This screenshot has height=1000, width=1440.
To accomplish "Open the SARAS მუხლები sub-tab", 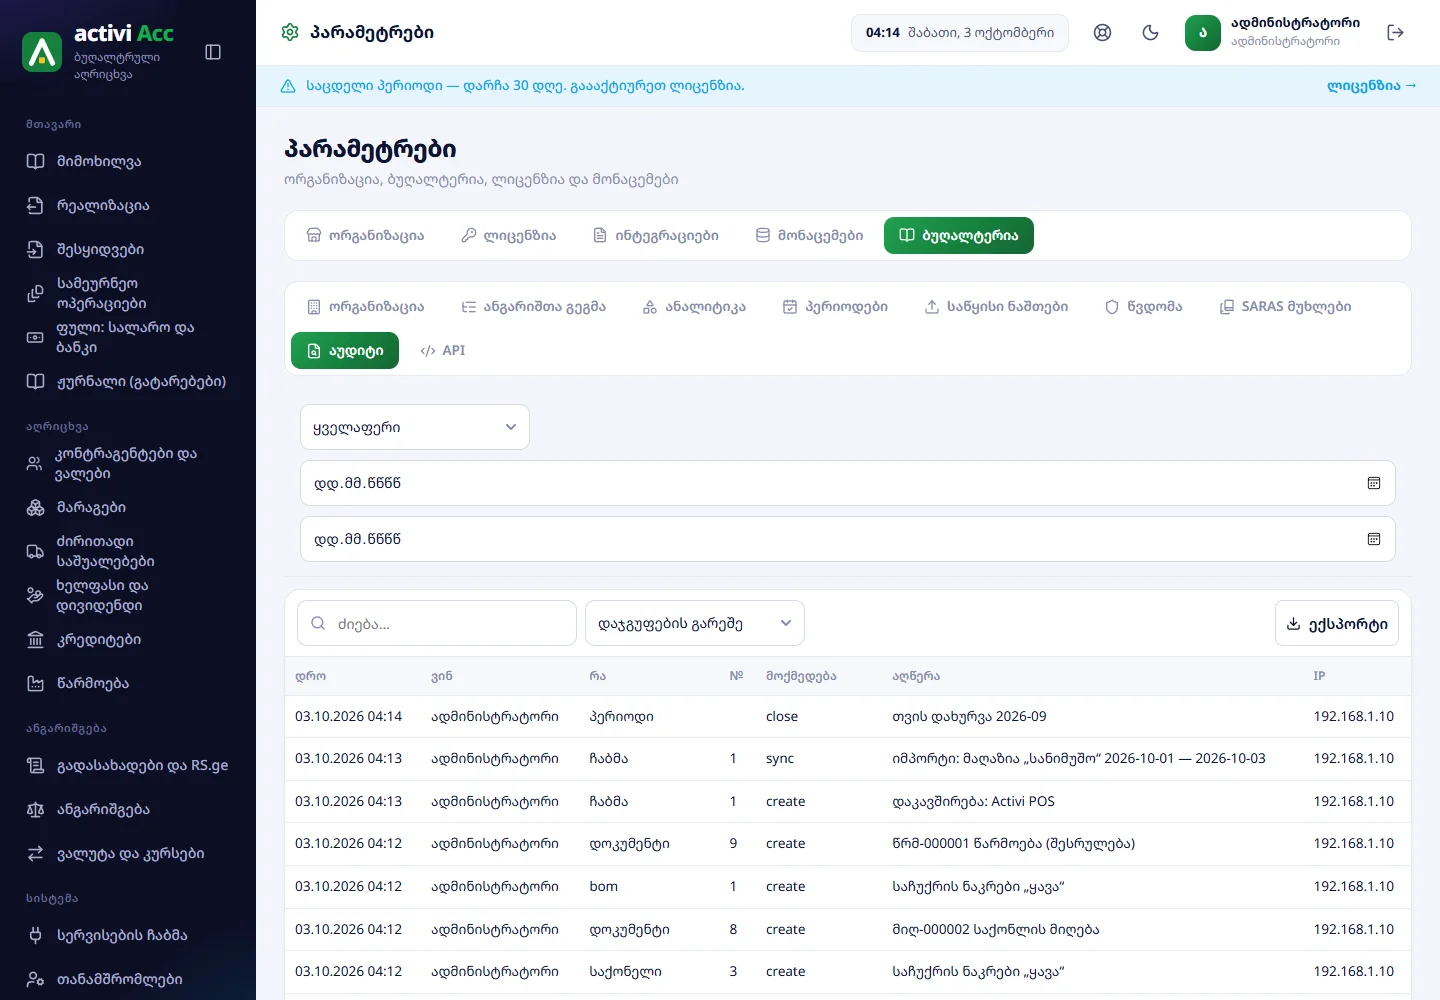I will pos(1285,307).
